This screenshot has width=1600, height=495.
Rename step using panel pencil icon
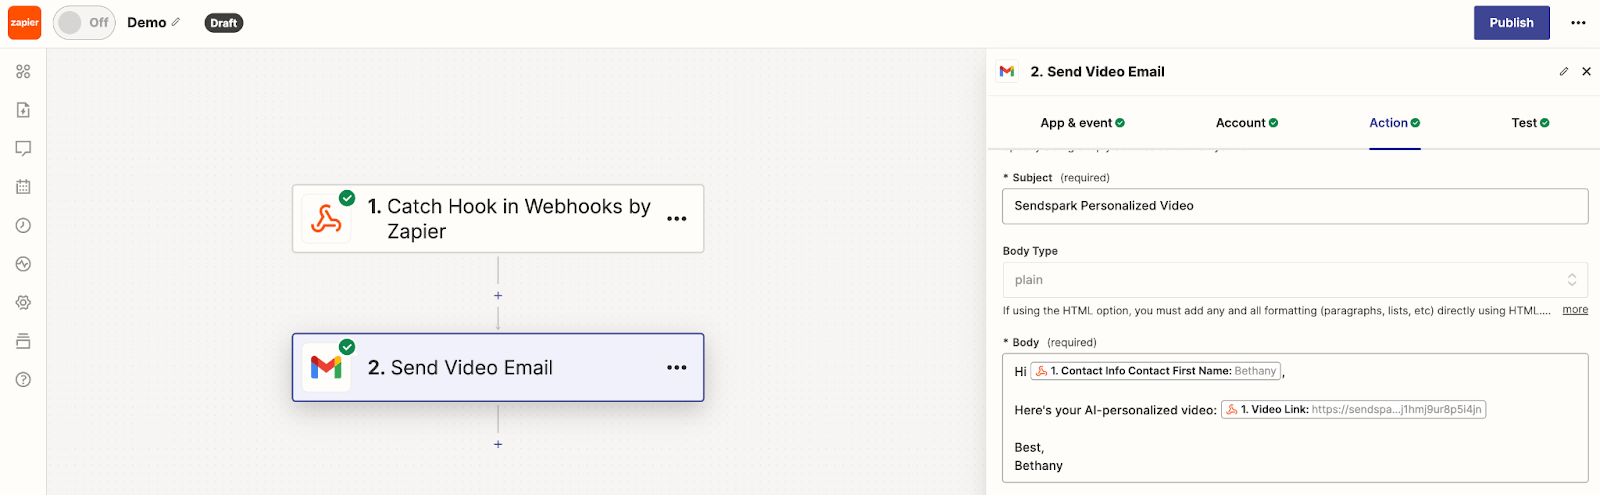[x=1564, y=72]
